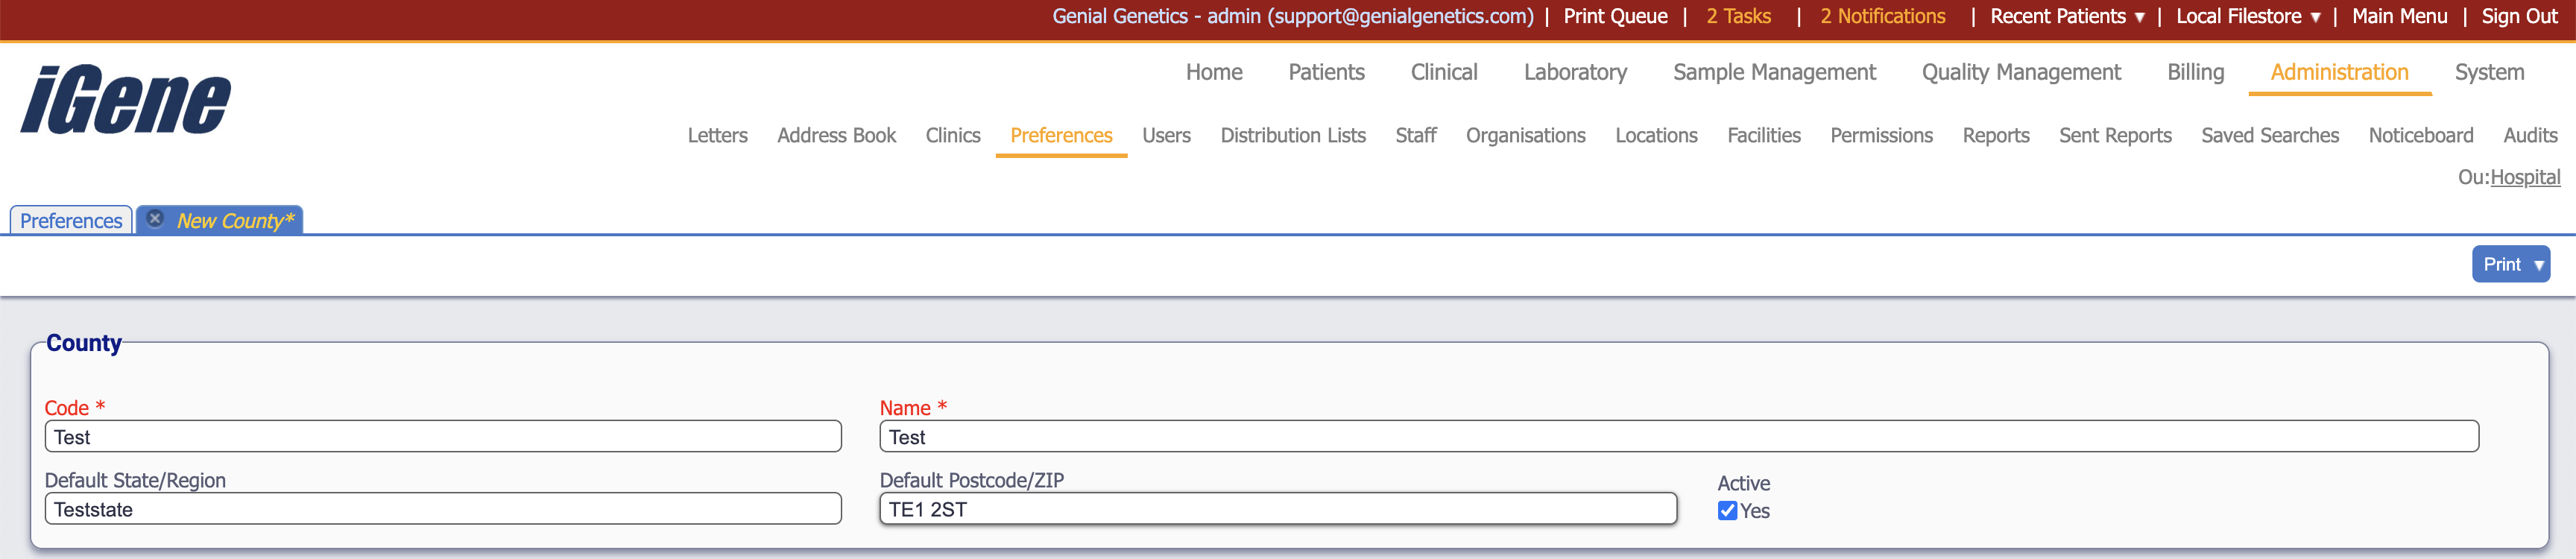Click the Sign Out link
The height and width of the screenshot is (559, 2576).
2519,17
